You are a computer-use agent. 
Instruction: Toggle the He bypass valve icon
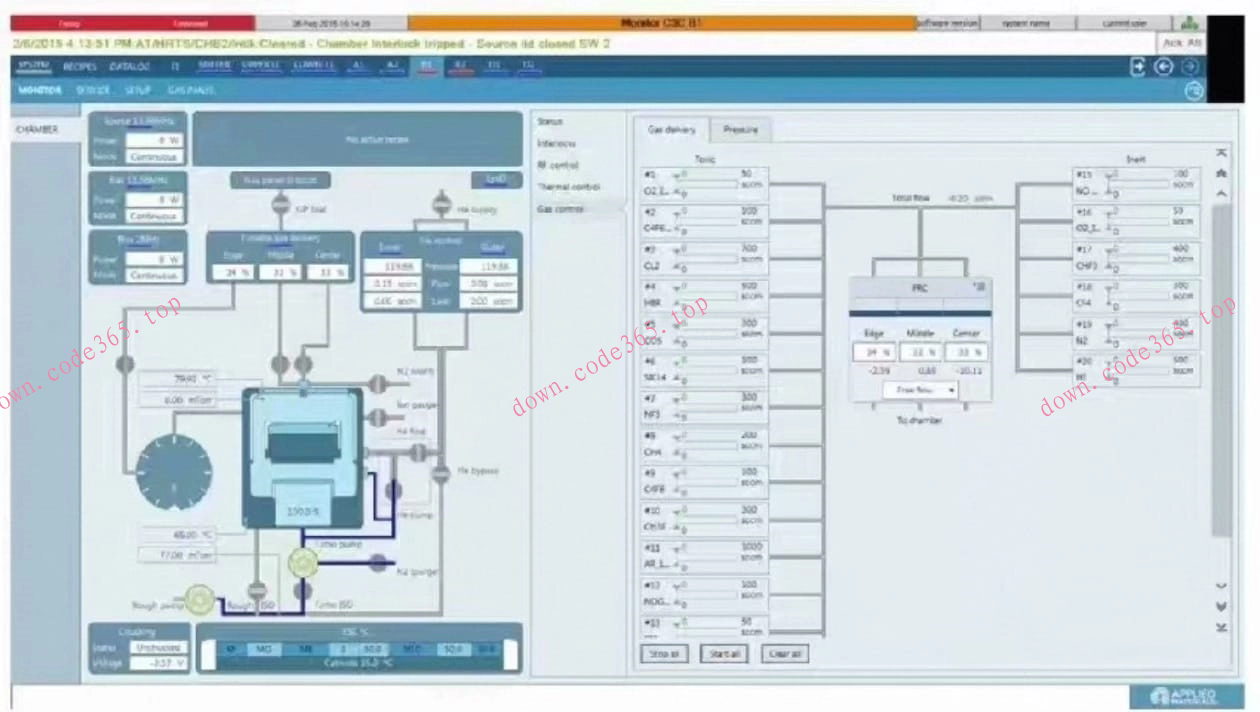(441, 473)
